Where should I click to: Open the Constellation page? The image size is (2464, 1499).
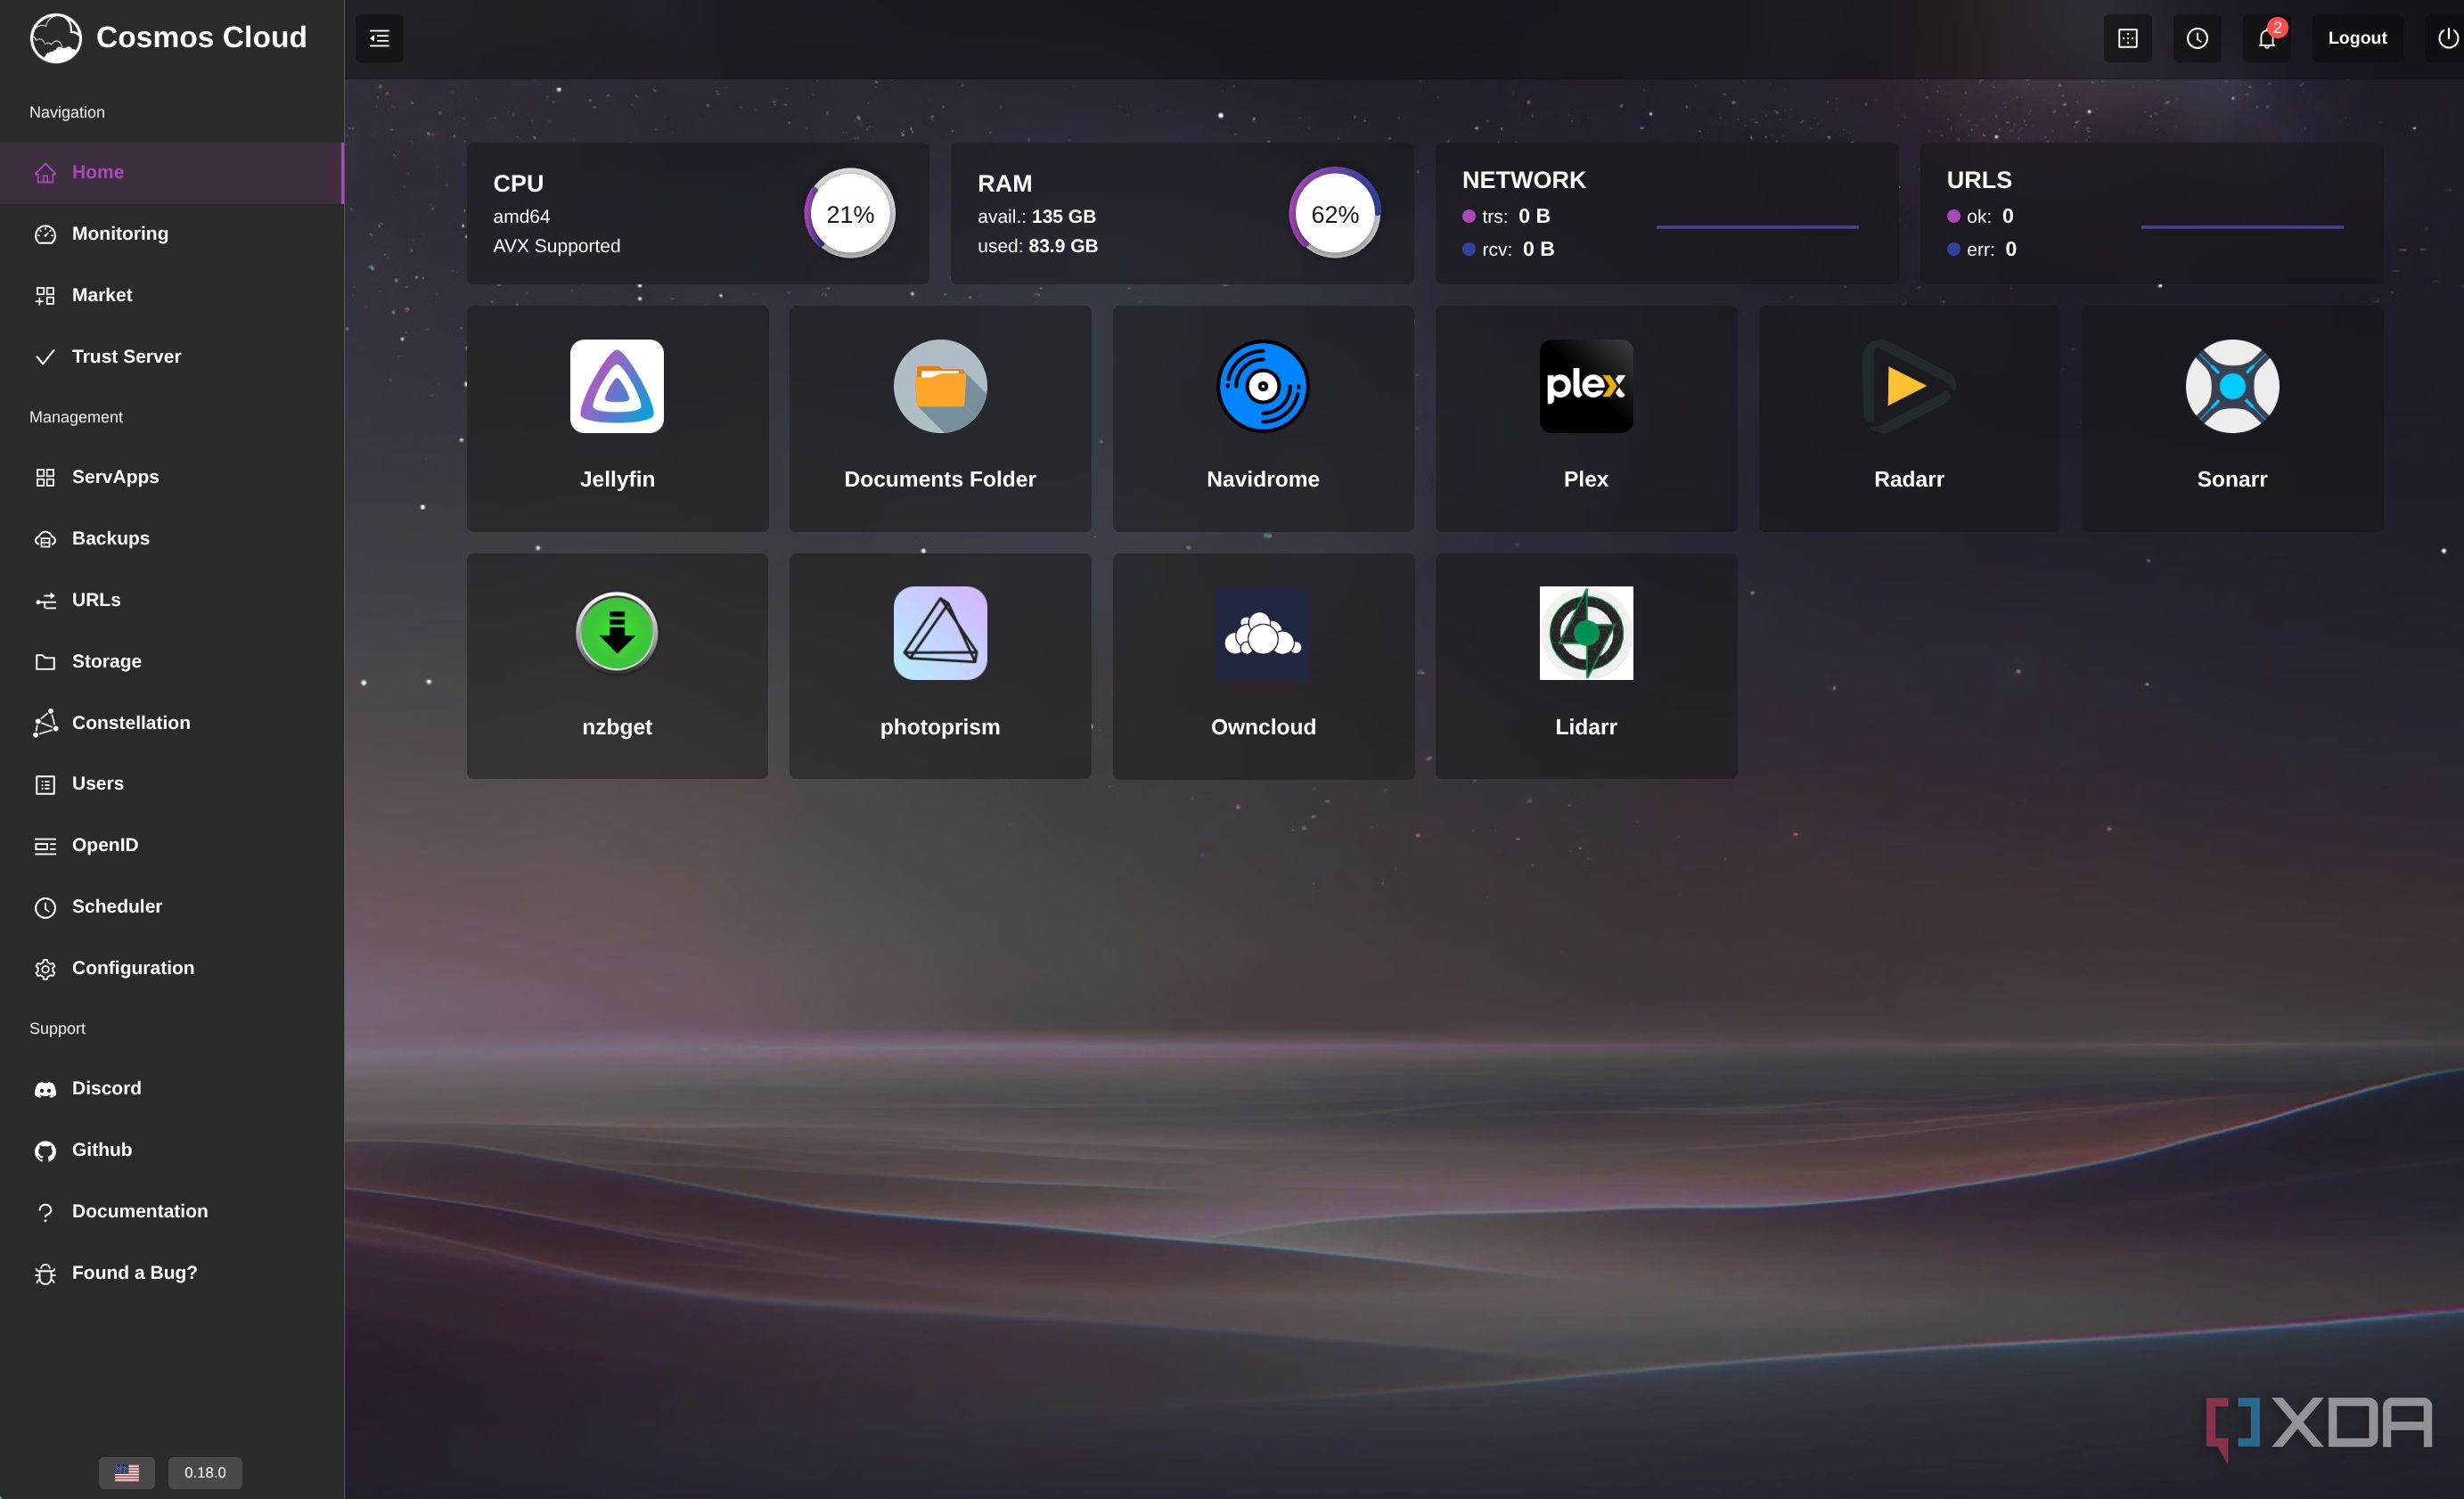172,722
